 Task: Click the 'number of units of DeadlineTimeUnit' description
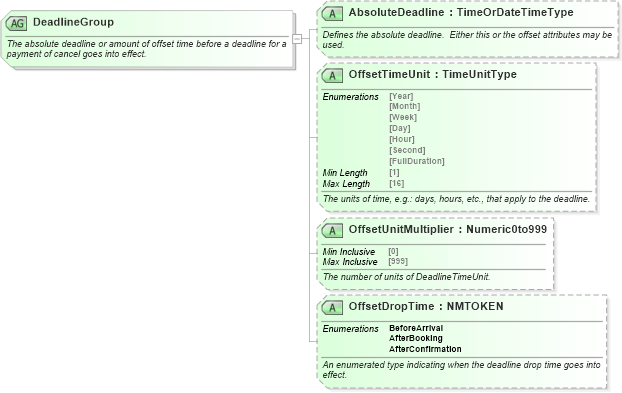click(406, 277)
